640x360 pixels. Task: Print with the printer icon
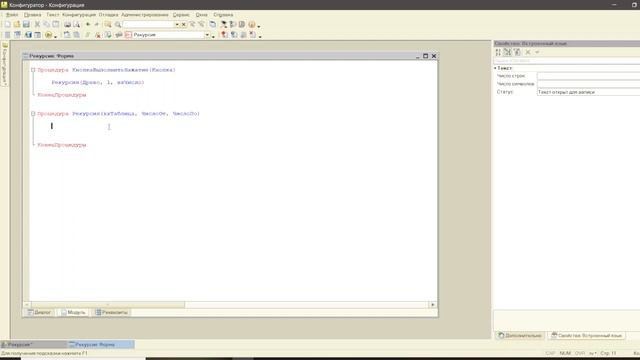(67, 24)
